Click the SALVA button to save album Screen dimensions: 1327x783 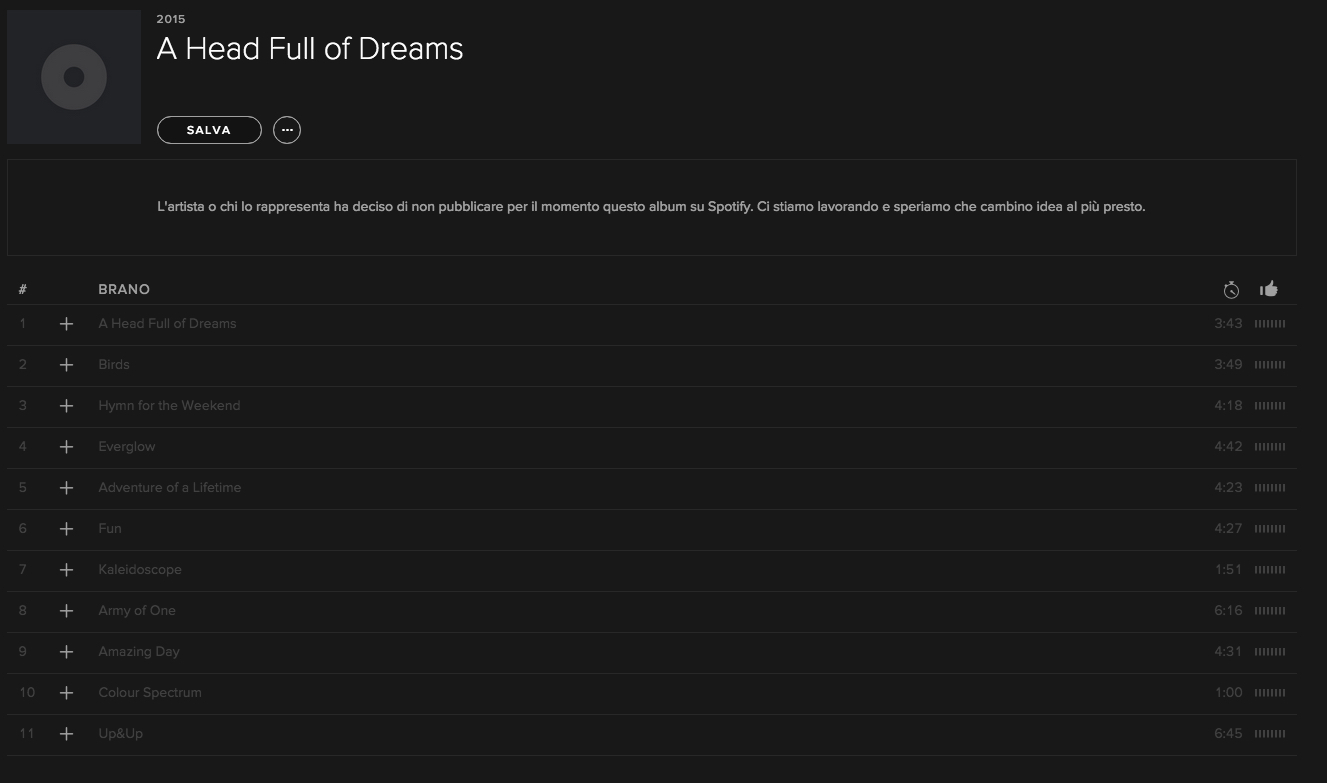point(209,130)
